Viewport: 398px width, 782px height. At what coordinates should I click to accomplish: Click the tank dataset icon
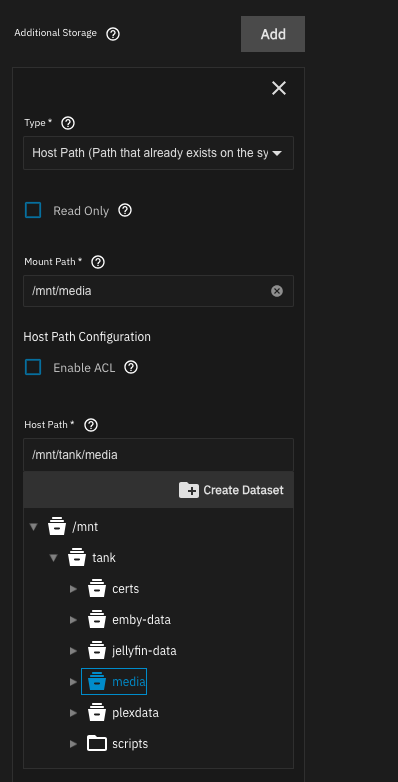77,558
